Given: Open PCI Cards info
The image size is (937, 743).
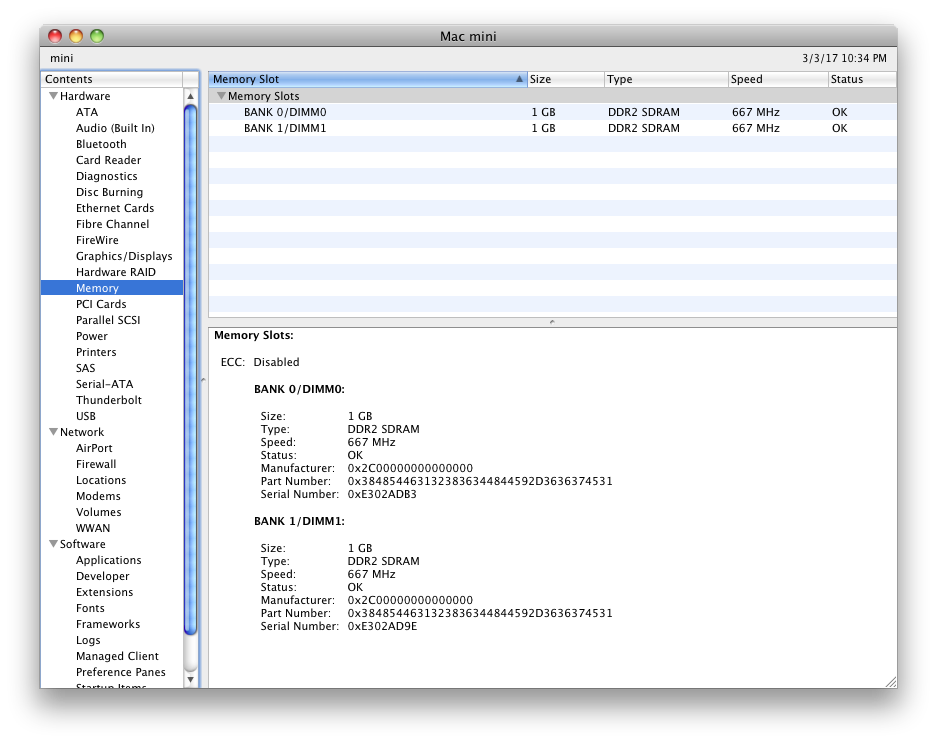Looking at the screenshot, I should coord(101,304).
